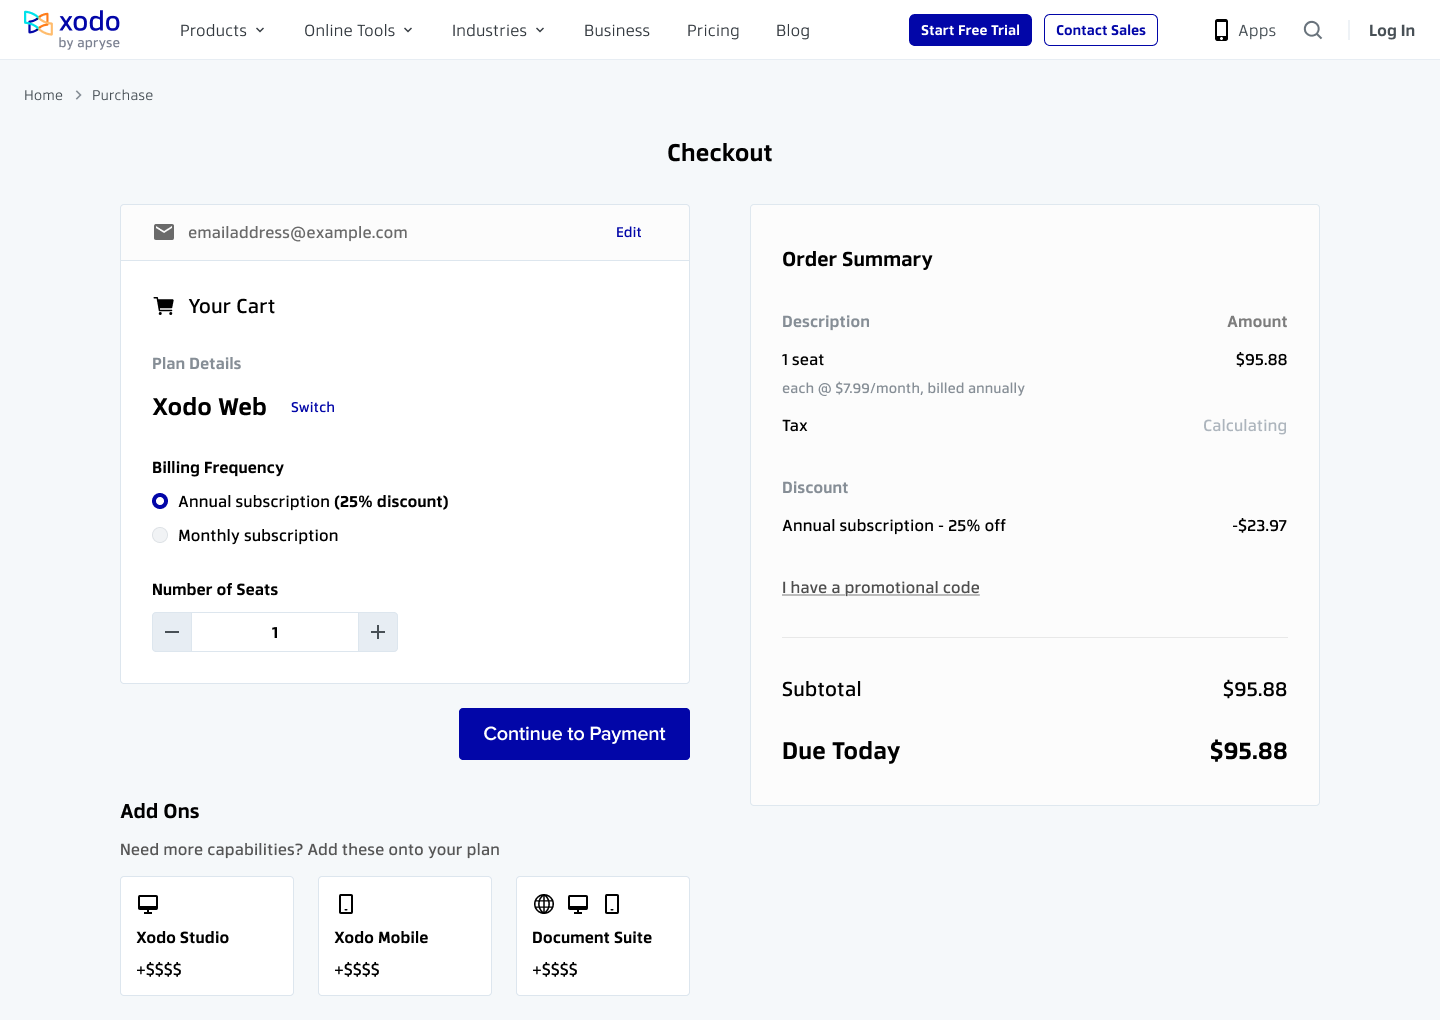1440x1024 pixels.
Task: Select Annual subscription billing option
Action: coord(160,501)
